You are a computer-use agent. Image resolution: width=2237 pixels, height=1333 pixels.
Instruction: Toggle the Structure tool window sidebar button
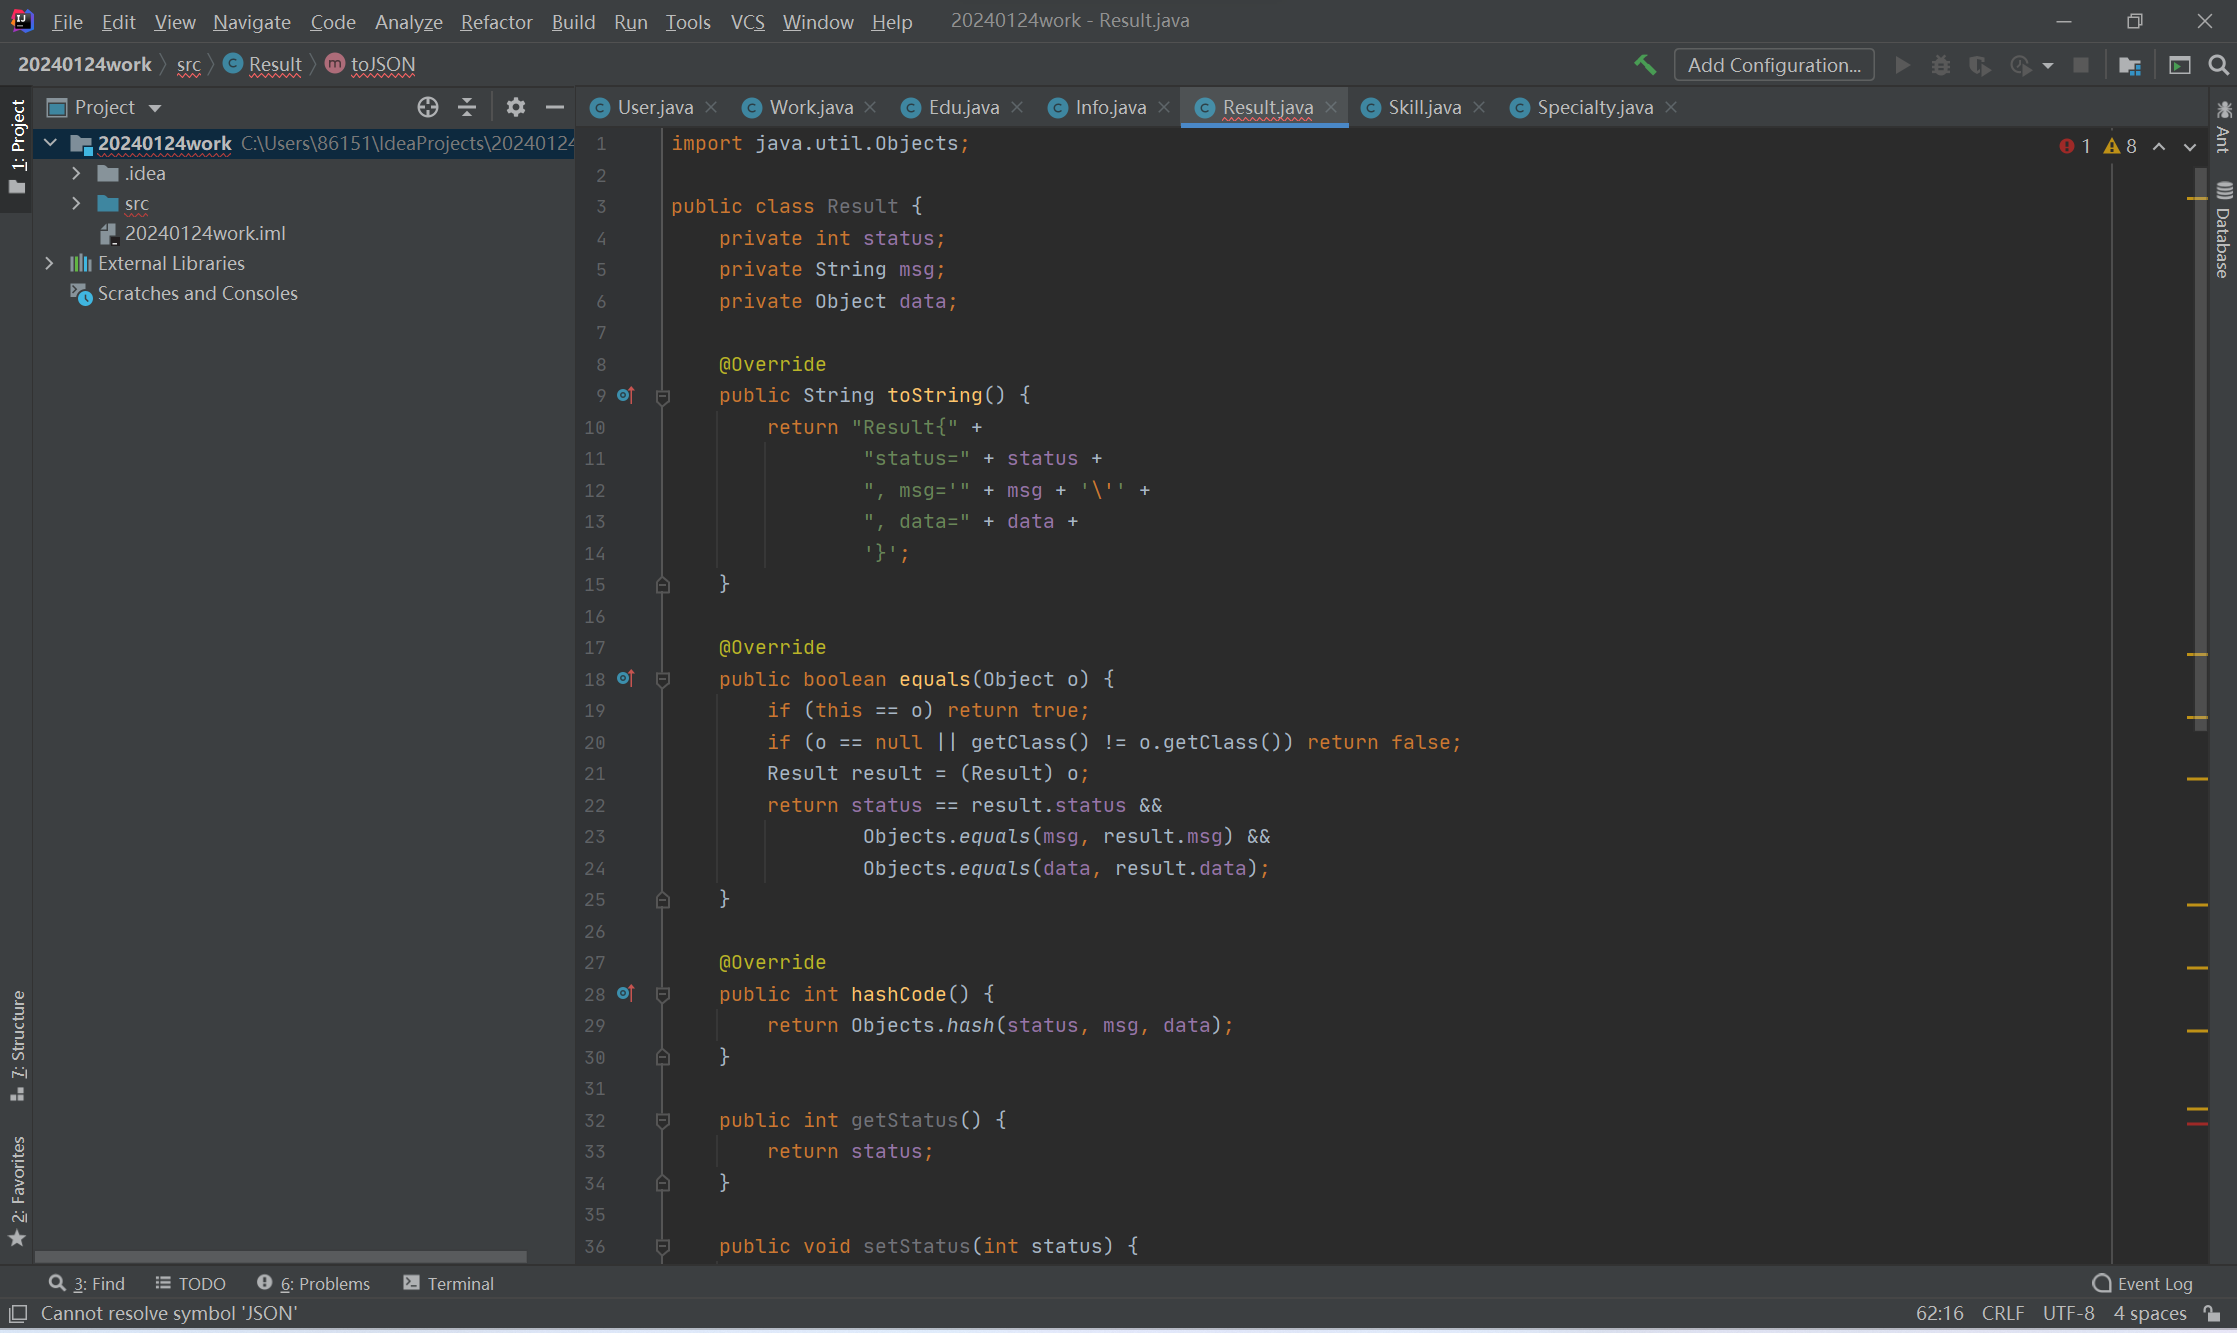tap(17, 1045)
